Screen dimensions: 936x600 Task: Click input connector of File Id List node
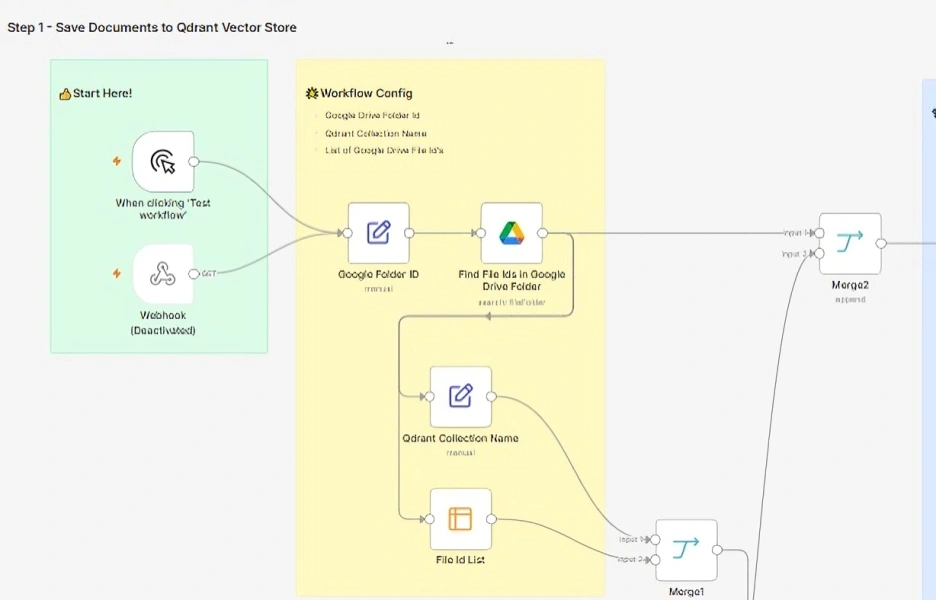click(430, 519)
